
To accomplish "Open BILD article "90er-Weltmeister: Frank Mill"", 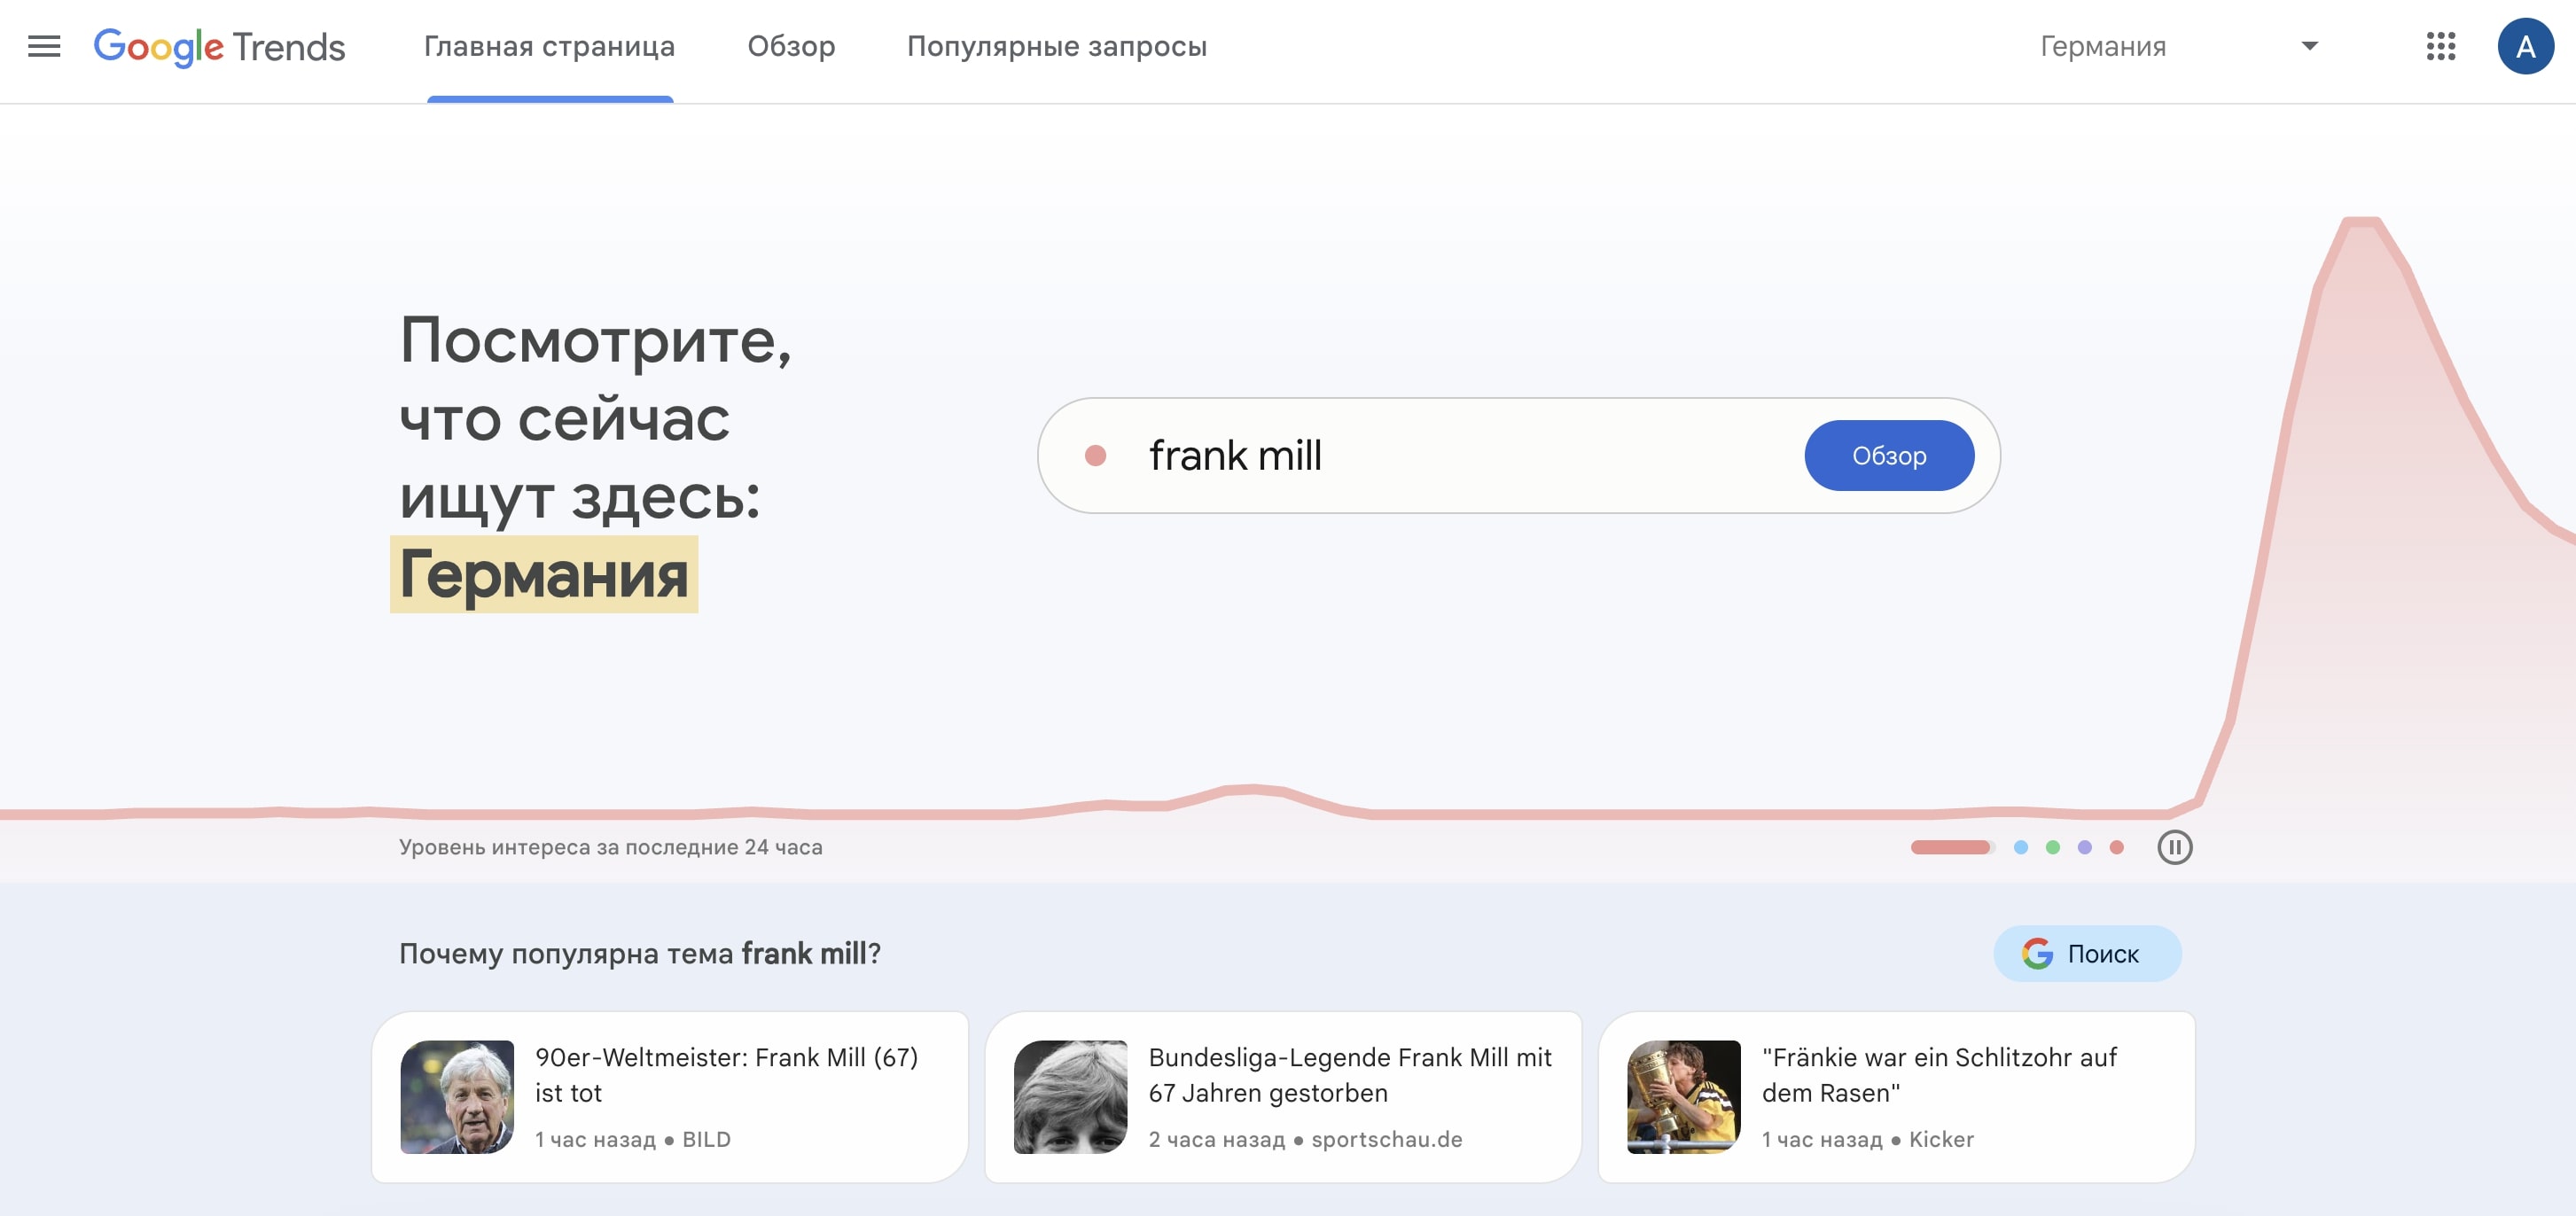I will [669, 1096].
